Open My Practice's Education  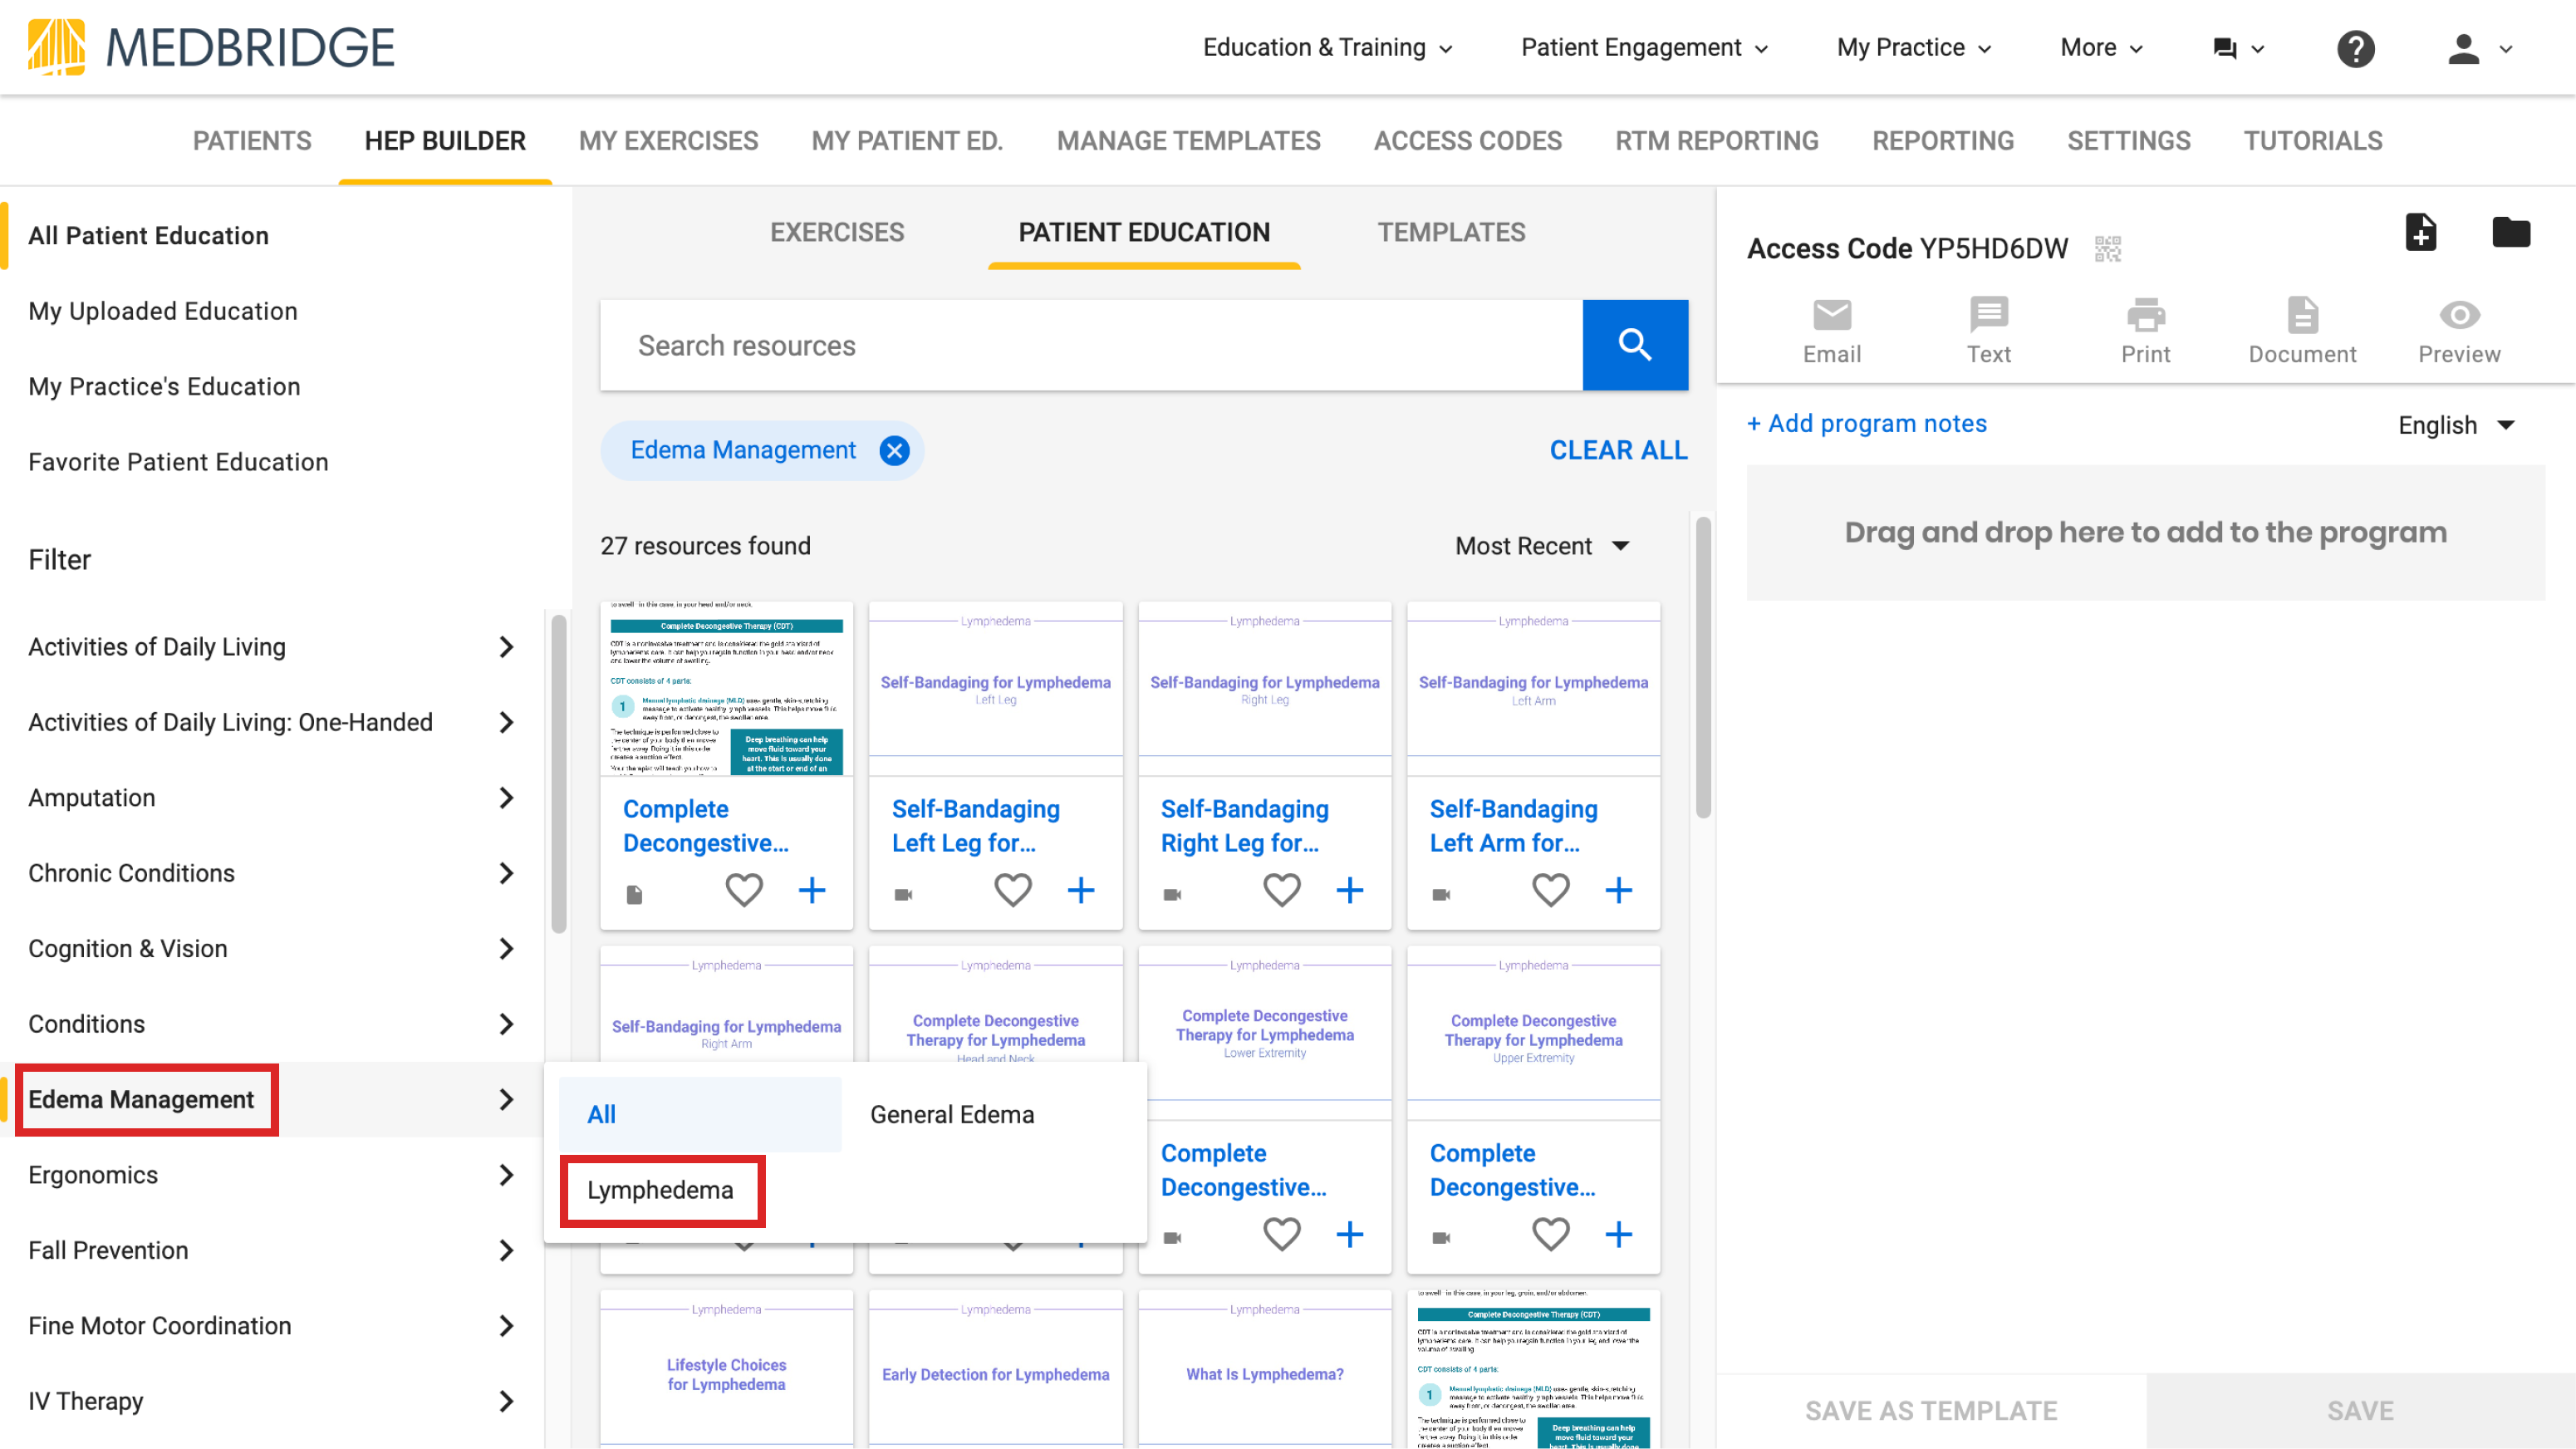[164, 387]
